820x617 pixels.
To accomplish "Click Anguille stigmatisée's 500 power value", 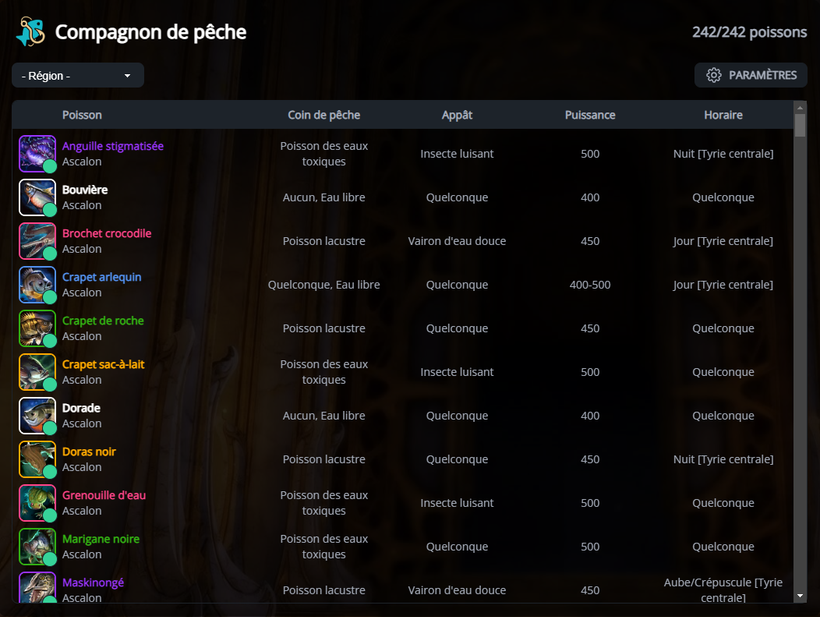I will tap(590, 154).
